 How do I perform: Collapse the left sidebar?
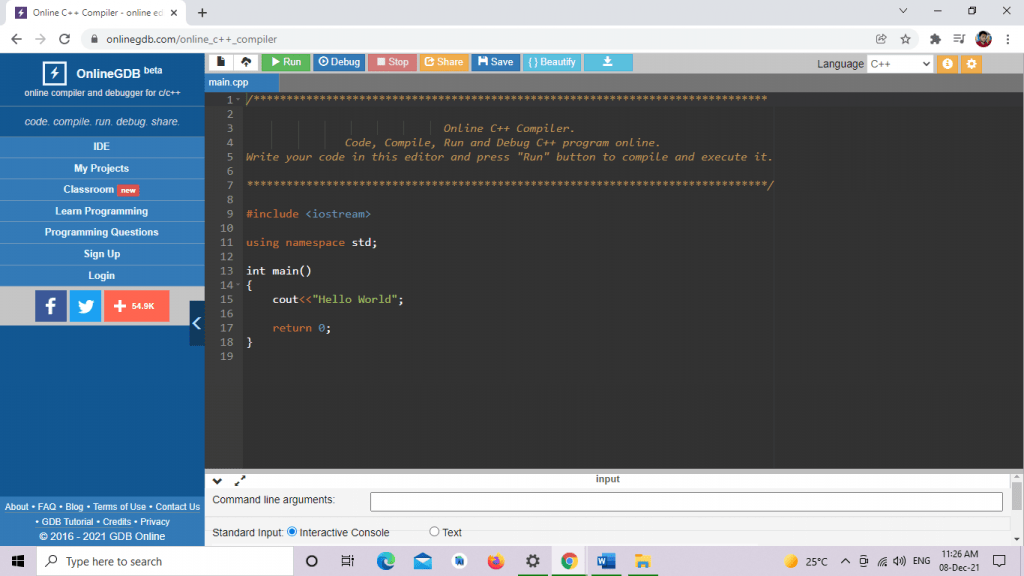pos(196,323)
